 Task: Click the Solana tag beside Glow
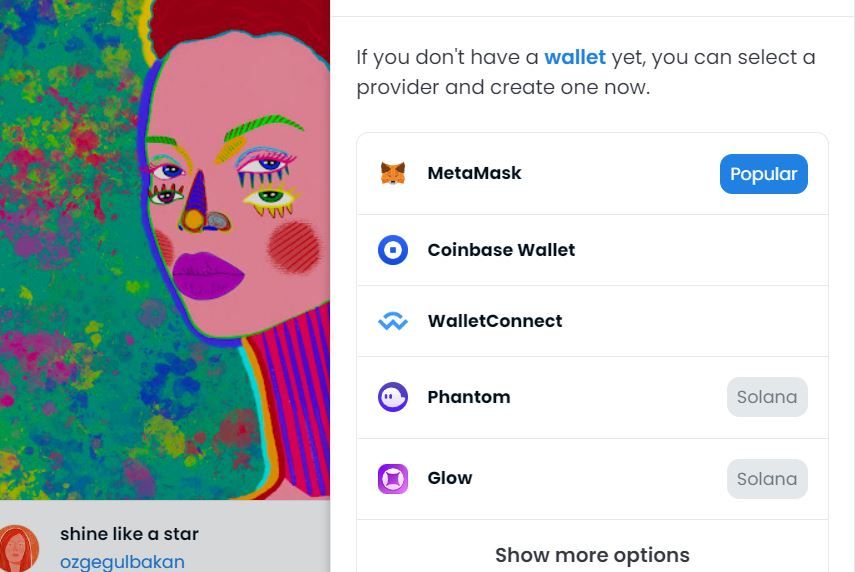[x=767, y=479]
